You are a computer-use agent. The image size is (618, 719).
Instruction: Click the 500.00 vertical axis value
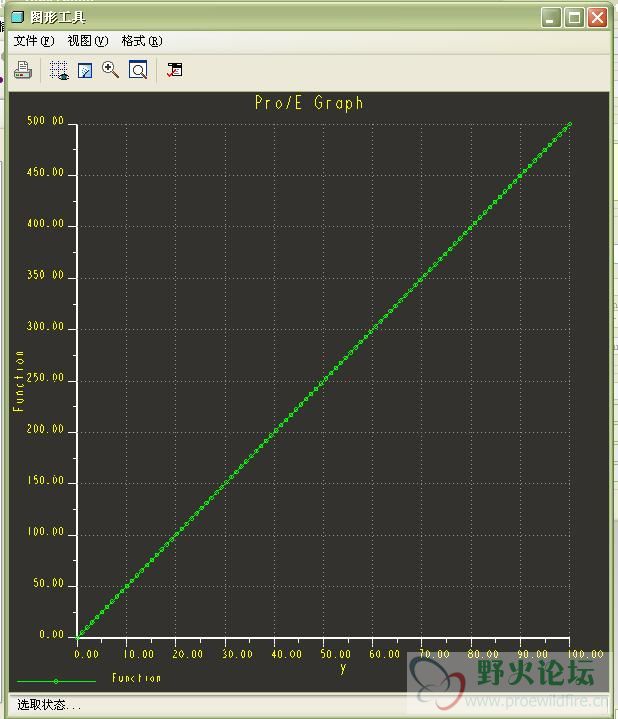(45, 121)
